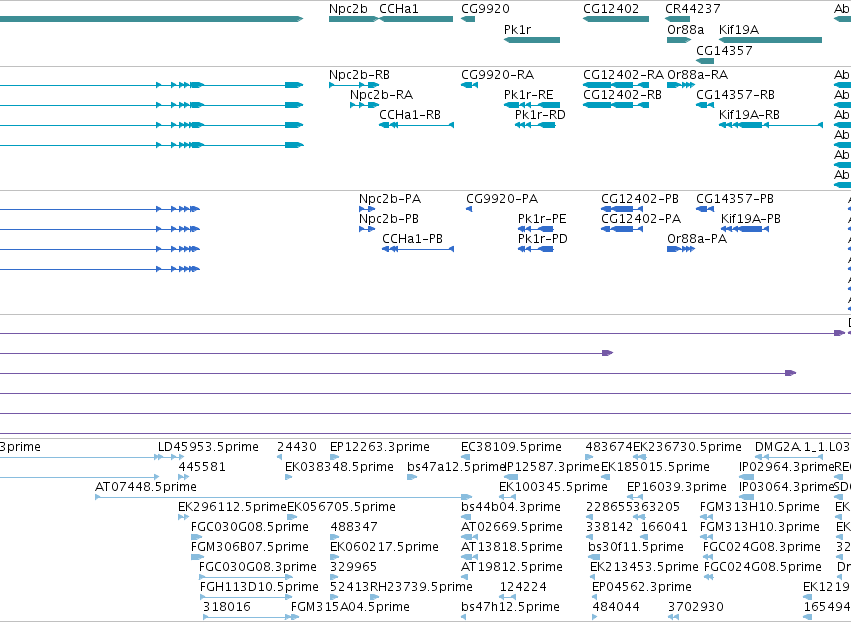
Task: Open feature labeled 166041
Action: coord(664,528)
